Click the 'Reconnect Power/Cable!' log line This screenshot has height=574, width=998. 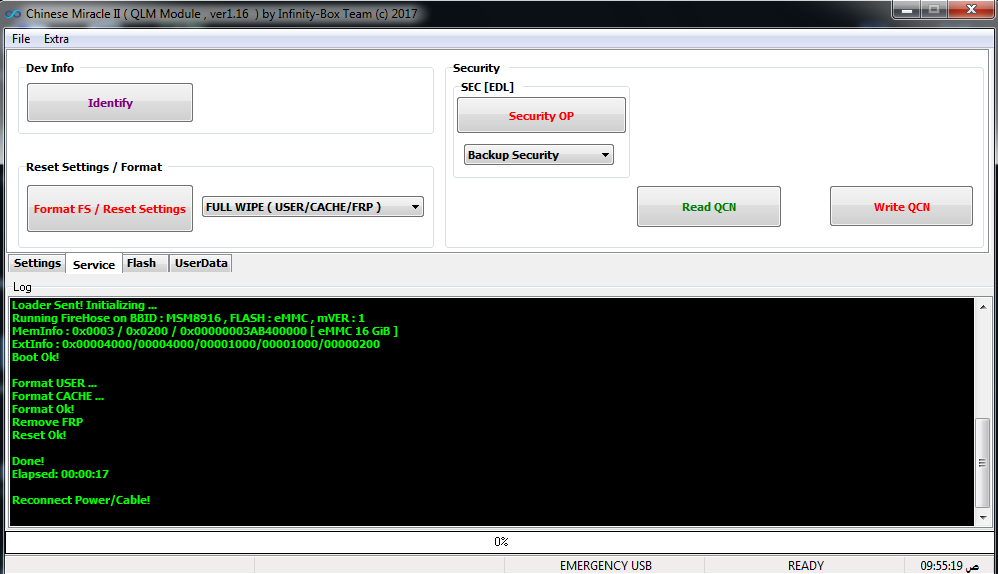(81, 500)
